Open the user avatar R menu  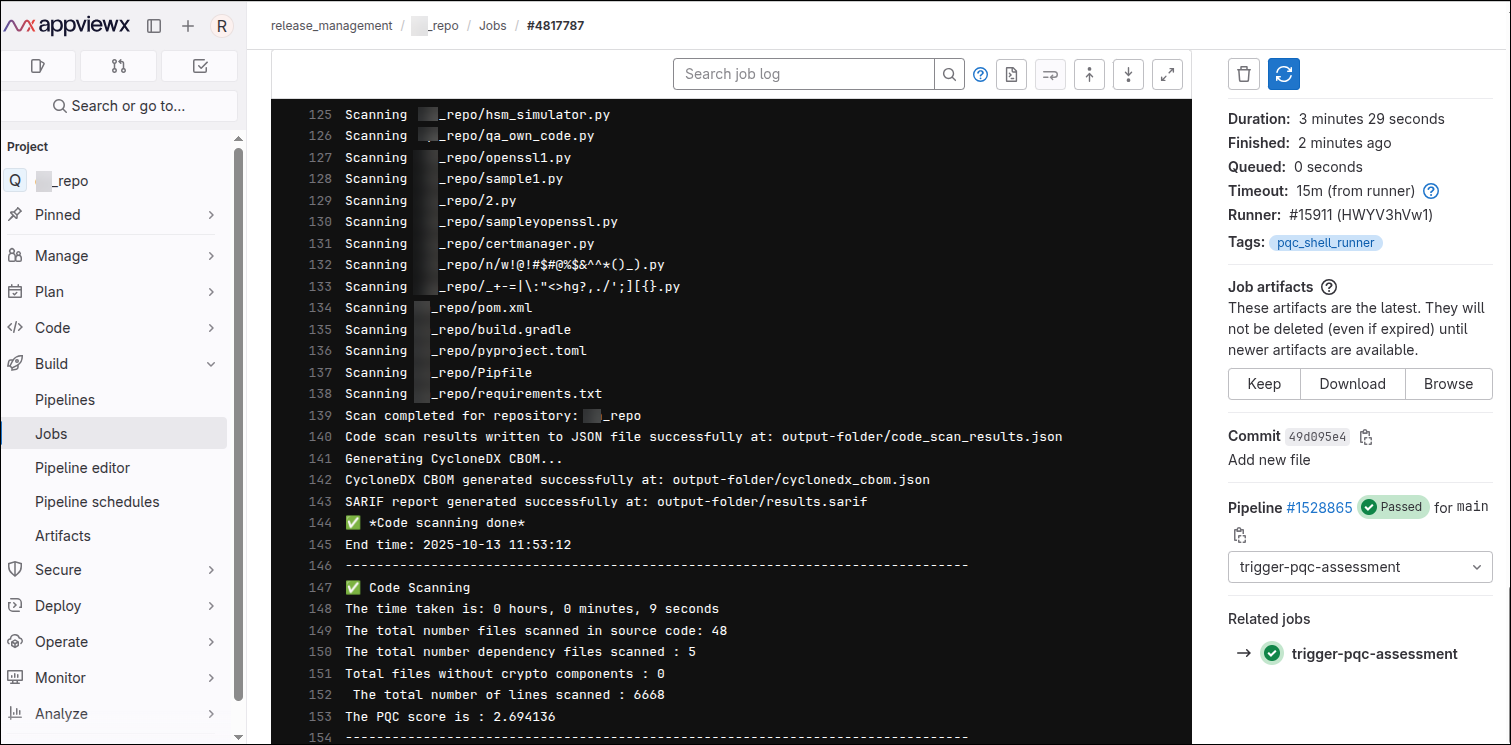[x=222, y=26]
